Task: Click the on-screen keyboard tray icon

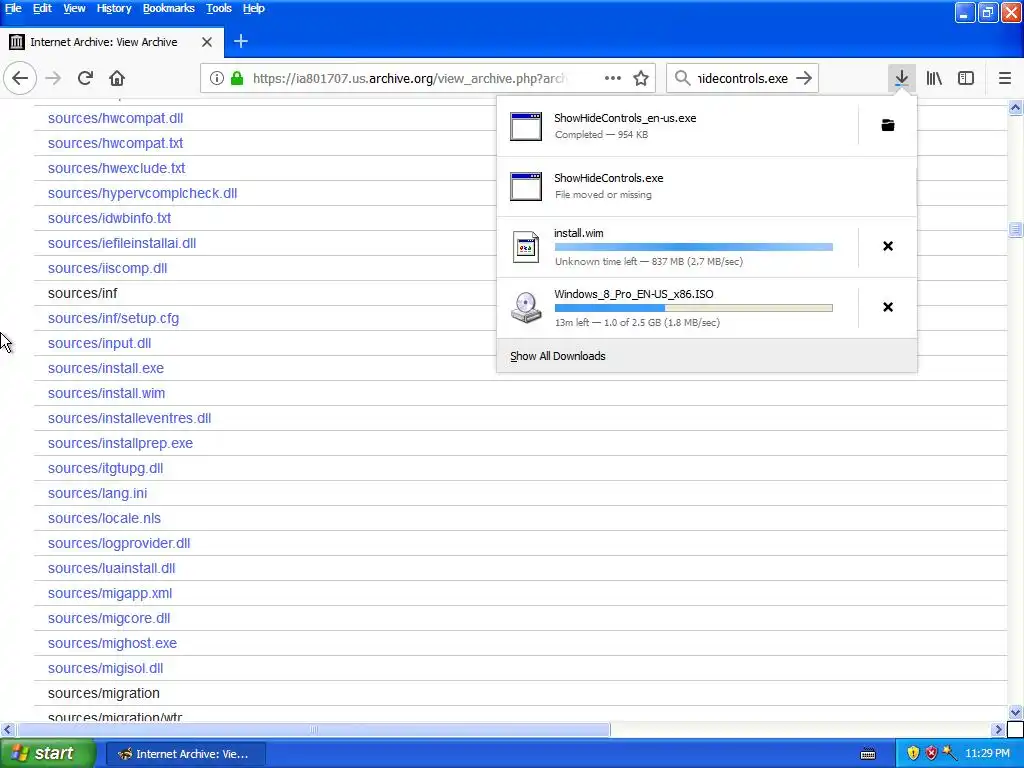Action: [x=868, y=754]
